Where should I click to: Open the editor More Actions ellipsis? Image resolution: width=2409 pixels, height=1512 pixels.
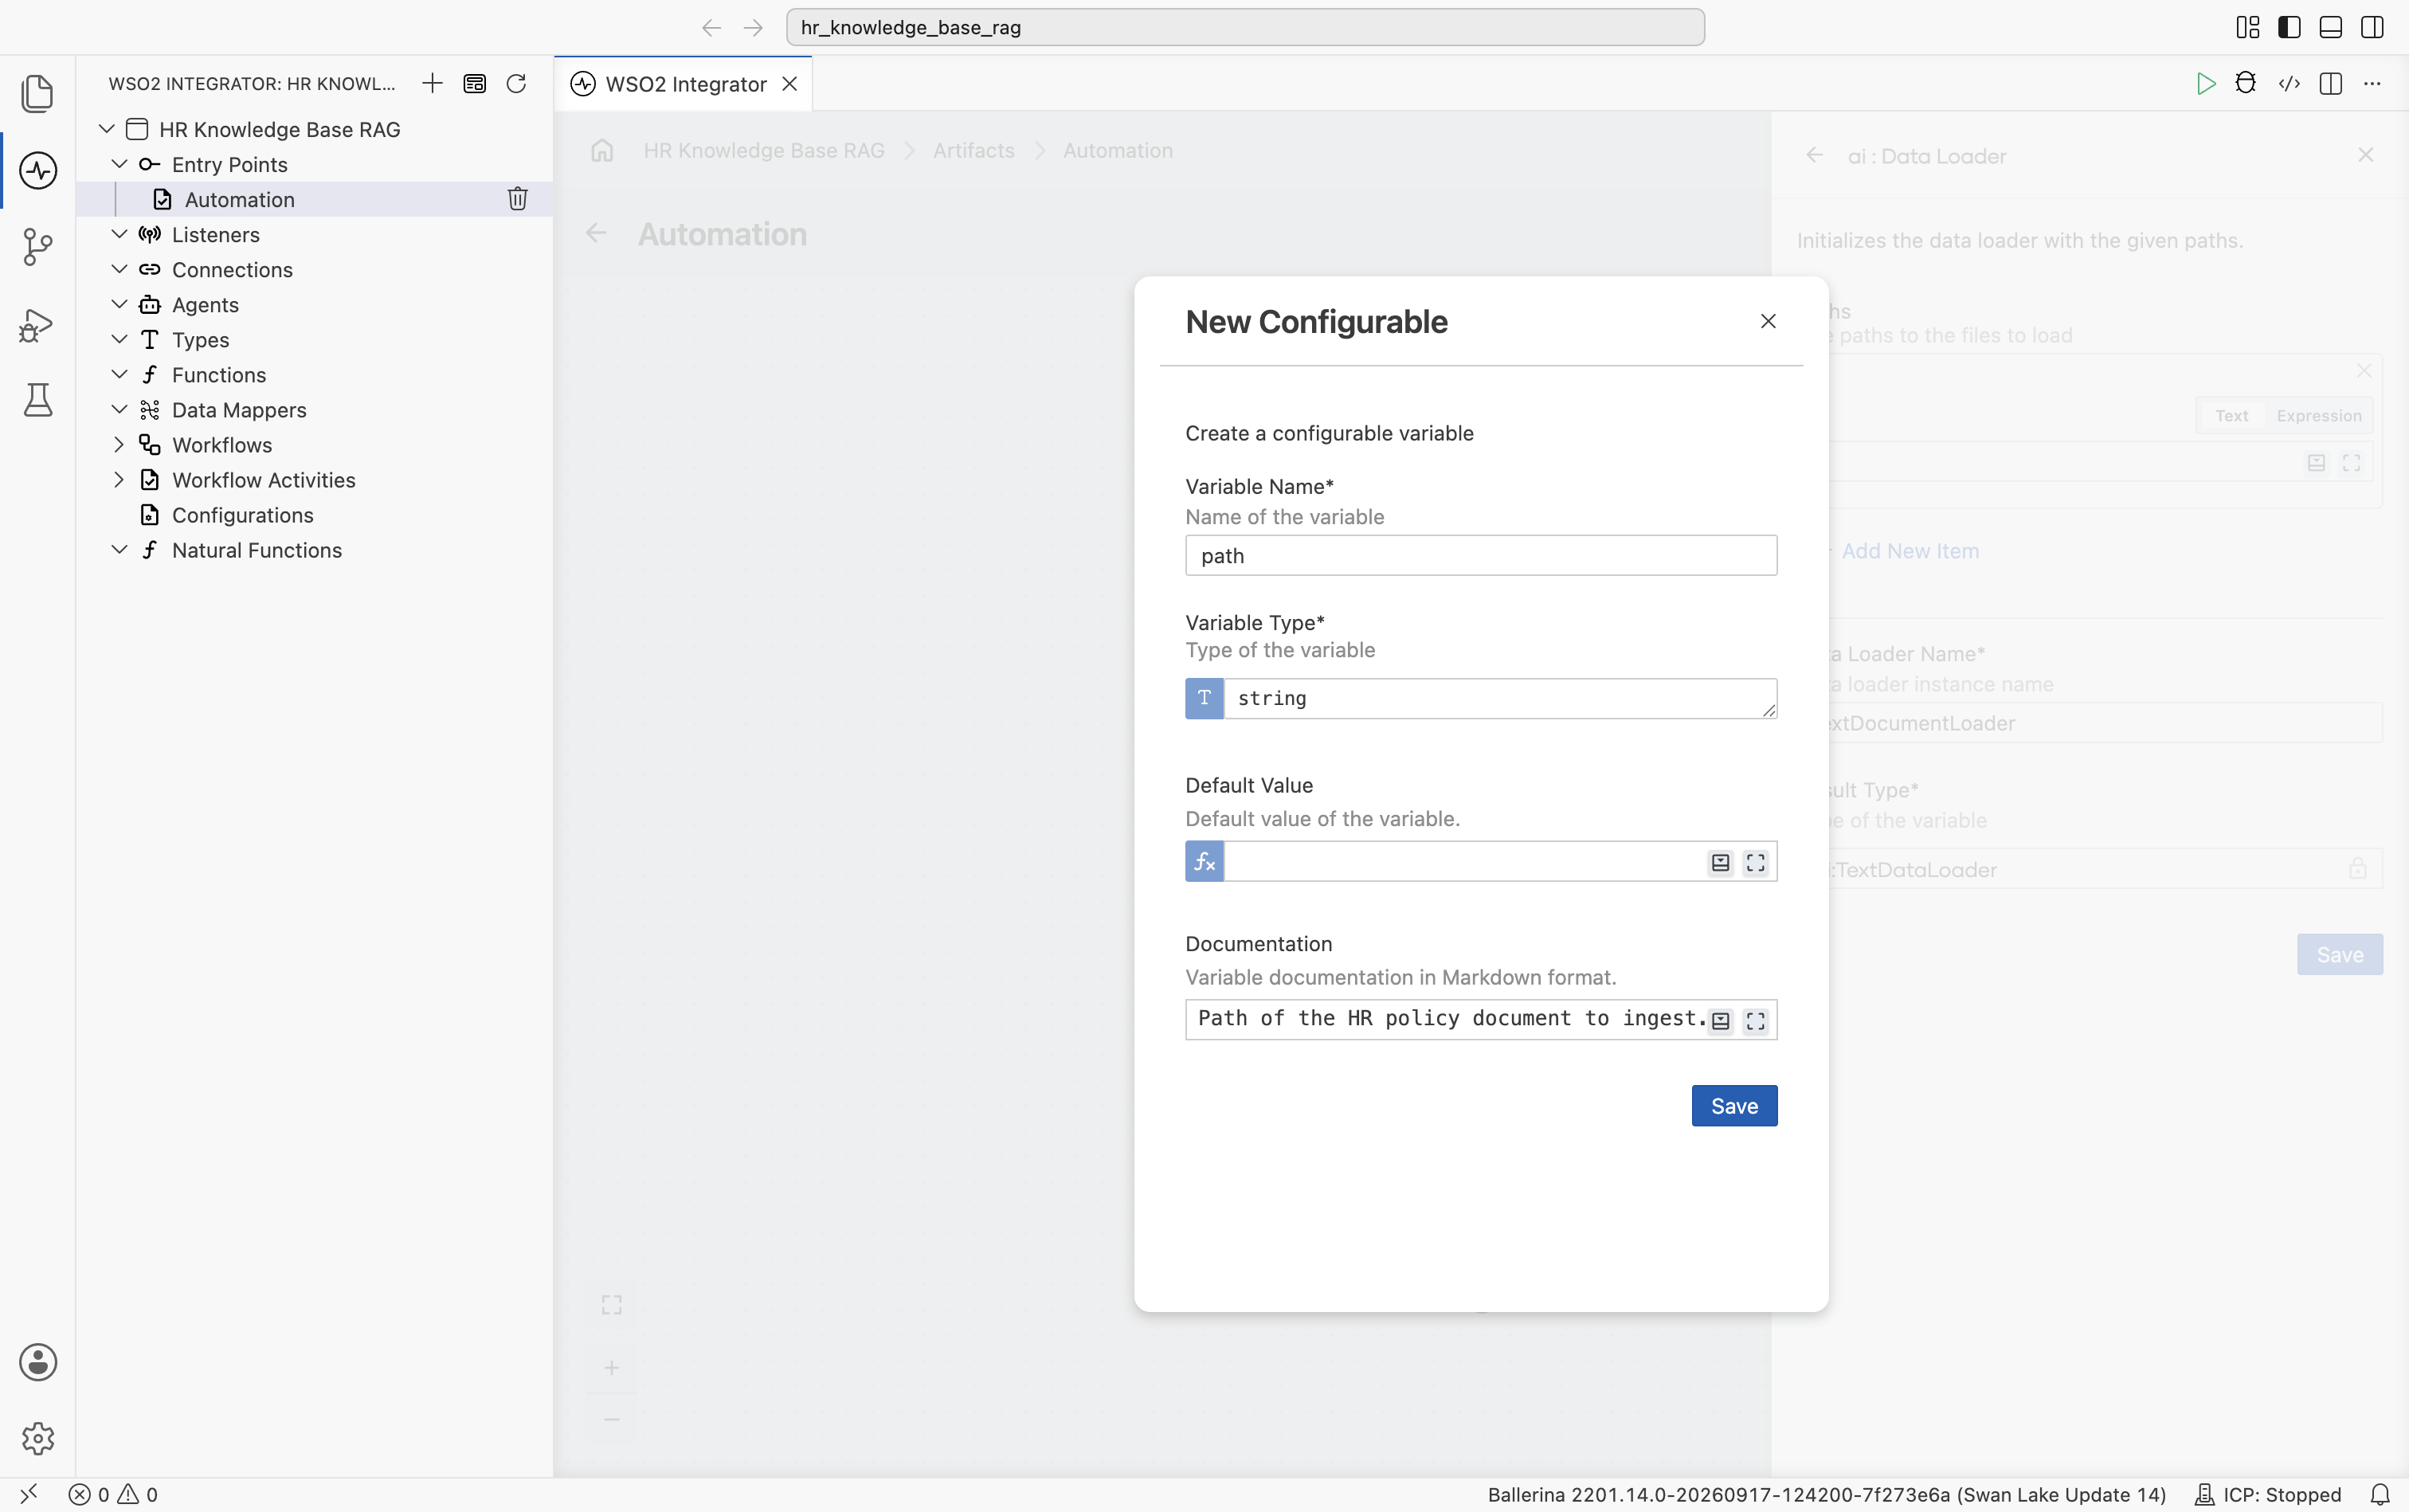2372,83
